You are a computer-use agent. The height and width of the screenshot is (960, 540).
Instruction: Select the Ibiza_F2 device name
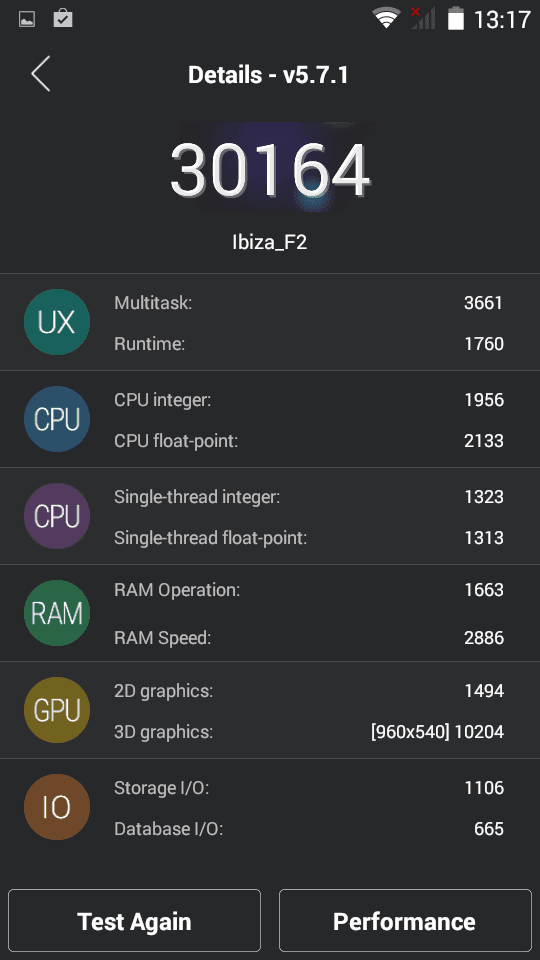tap(270, 242)
